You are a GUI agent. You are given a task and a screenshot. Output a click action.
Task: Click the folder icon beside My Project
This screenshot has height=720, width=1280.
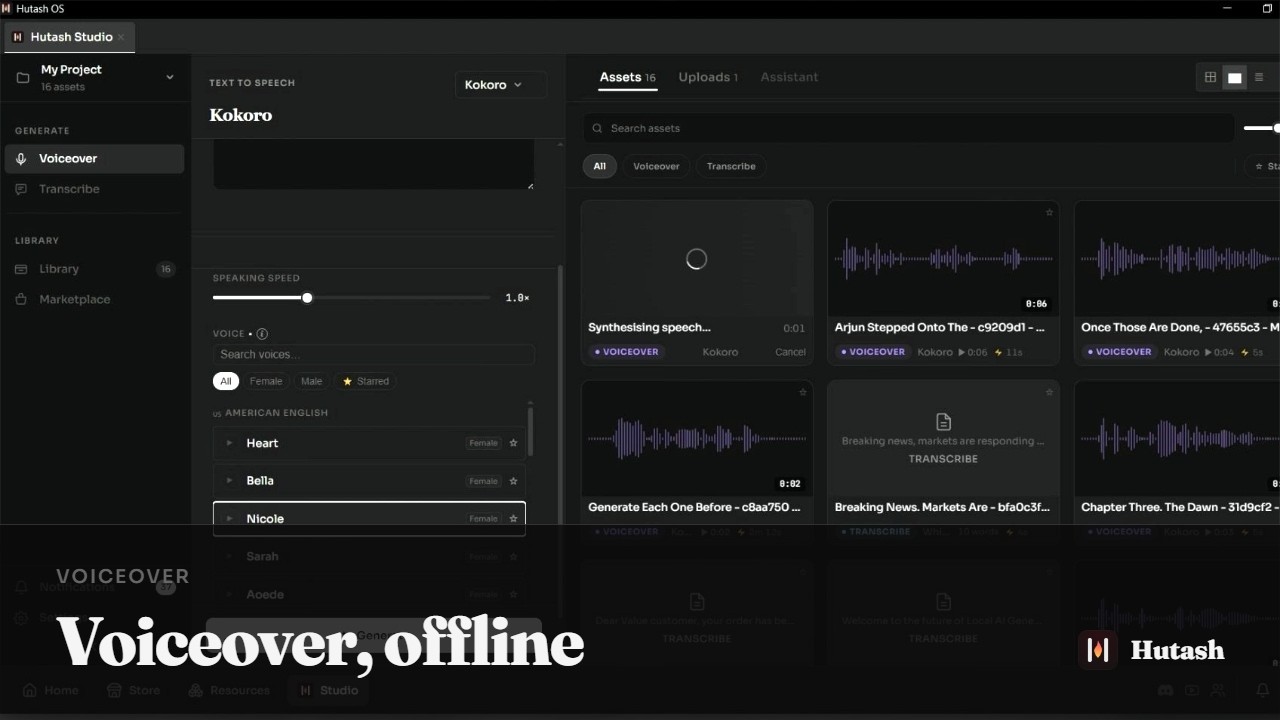point(23,77)
